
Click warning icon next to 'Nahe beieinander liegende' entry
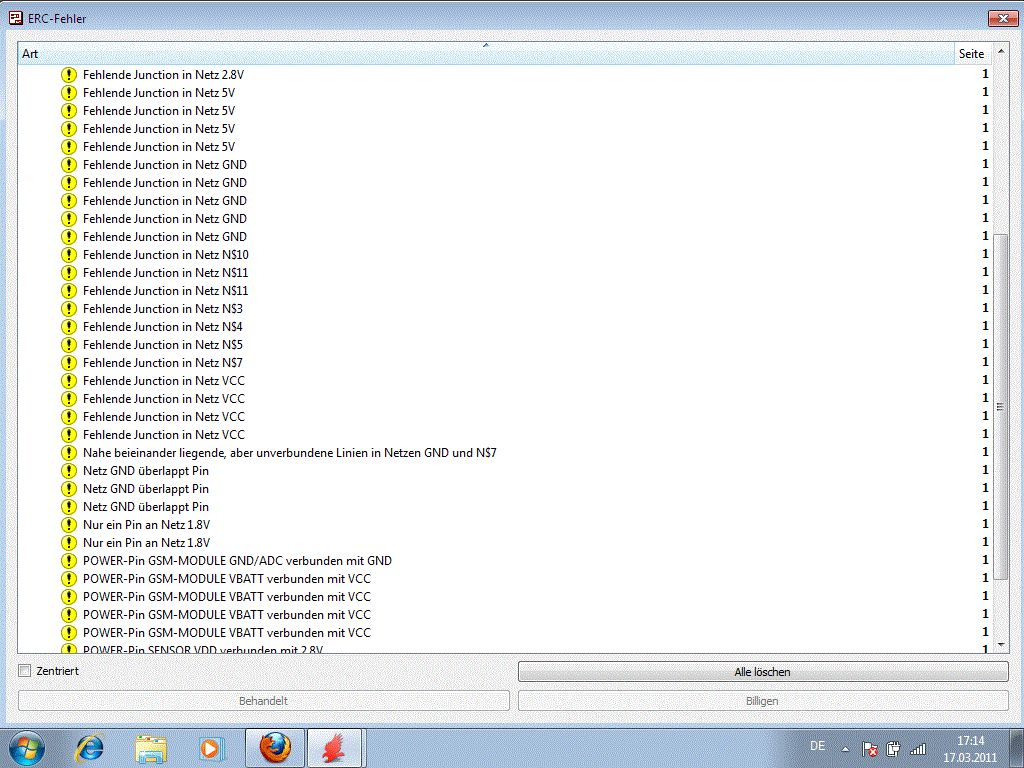click(69, 453)
